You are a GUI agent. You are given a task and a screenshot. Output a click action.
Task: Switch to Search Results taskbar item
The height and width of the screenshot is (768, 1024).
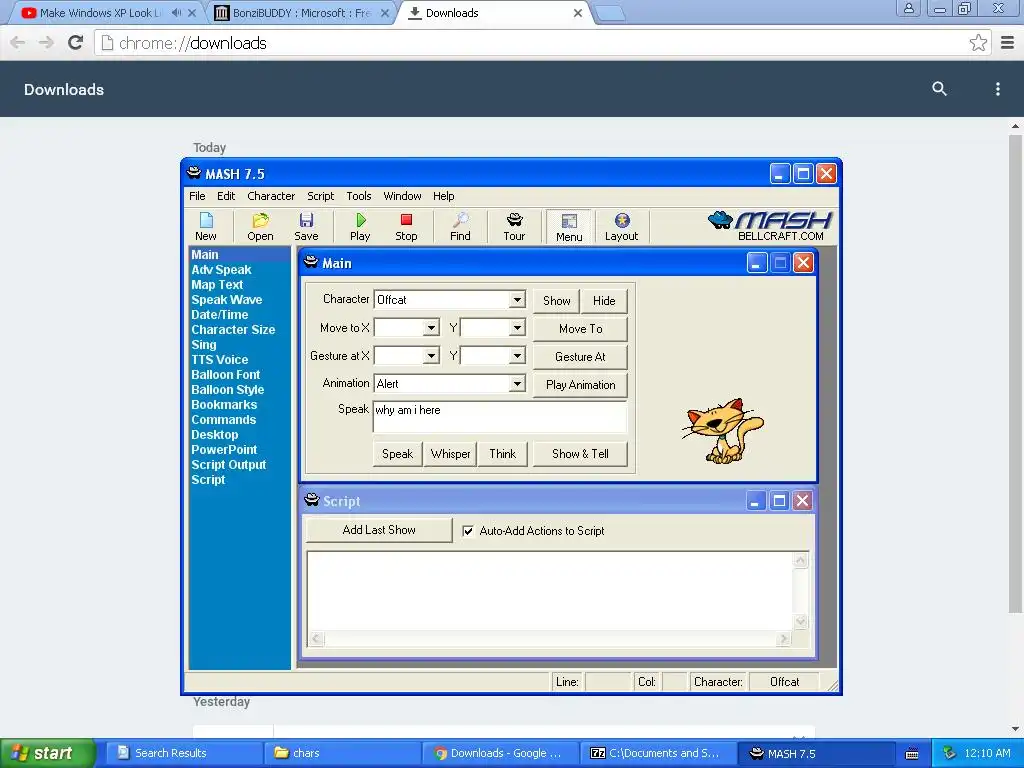pyautogui.click(x=185, y=754)
